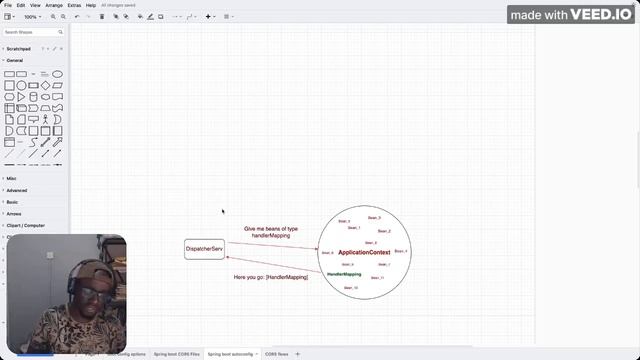
Task: Click the delete trash icon
Action: point(102,17)
